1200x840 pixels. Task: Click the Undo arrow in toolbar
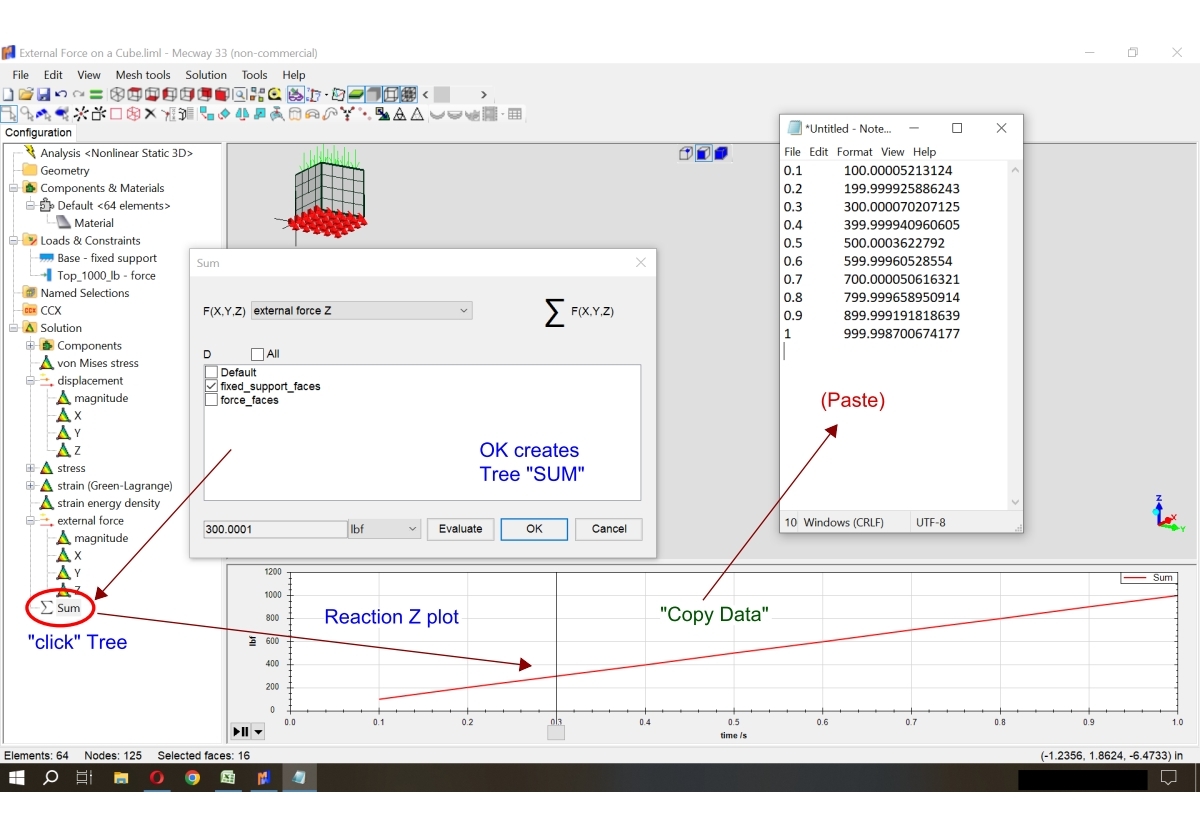tap(61, 95)
